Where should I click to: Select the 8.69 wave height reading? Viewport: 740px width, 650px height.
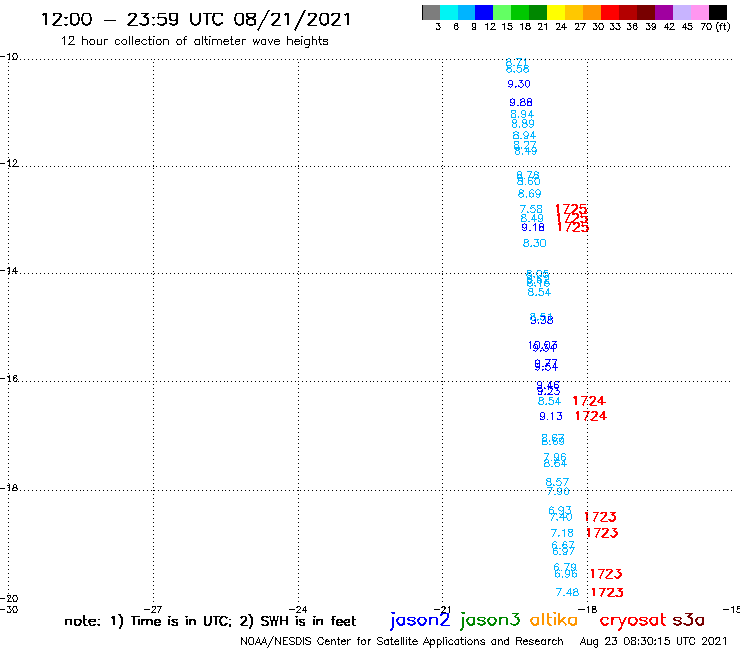pos(530,194)
